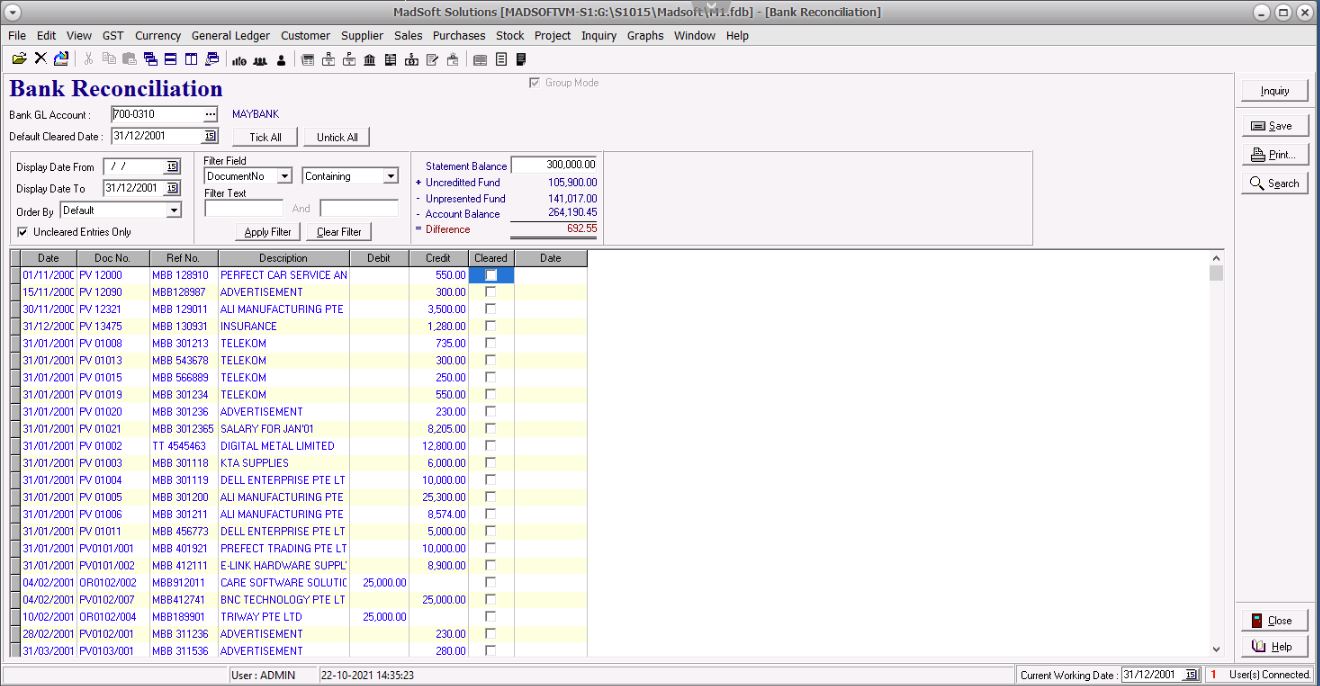Click the lined page document toolbar icon

501,59
